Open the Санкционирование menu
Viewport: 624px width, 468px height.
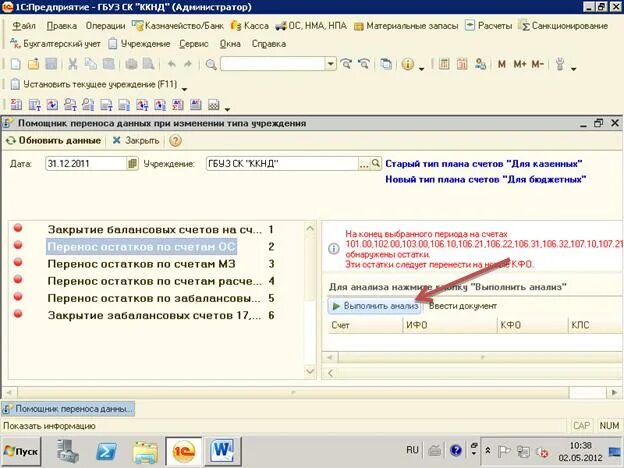[563, 26]
